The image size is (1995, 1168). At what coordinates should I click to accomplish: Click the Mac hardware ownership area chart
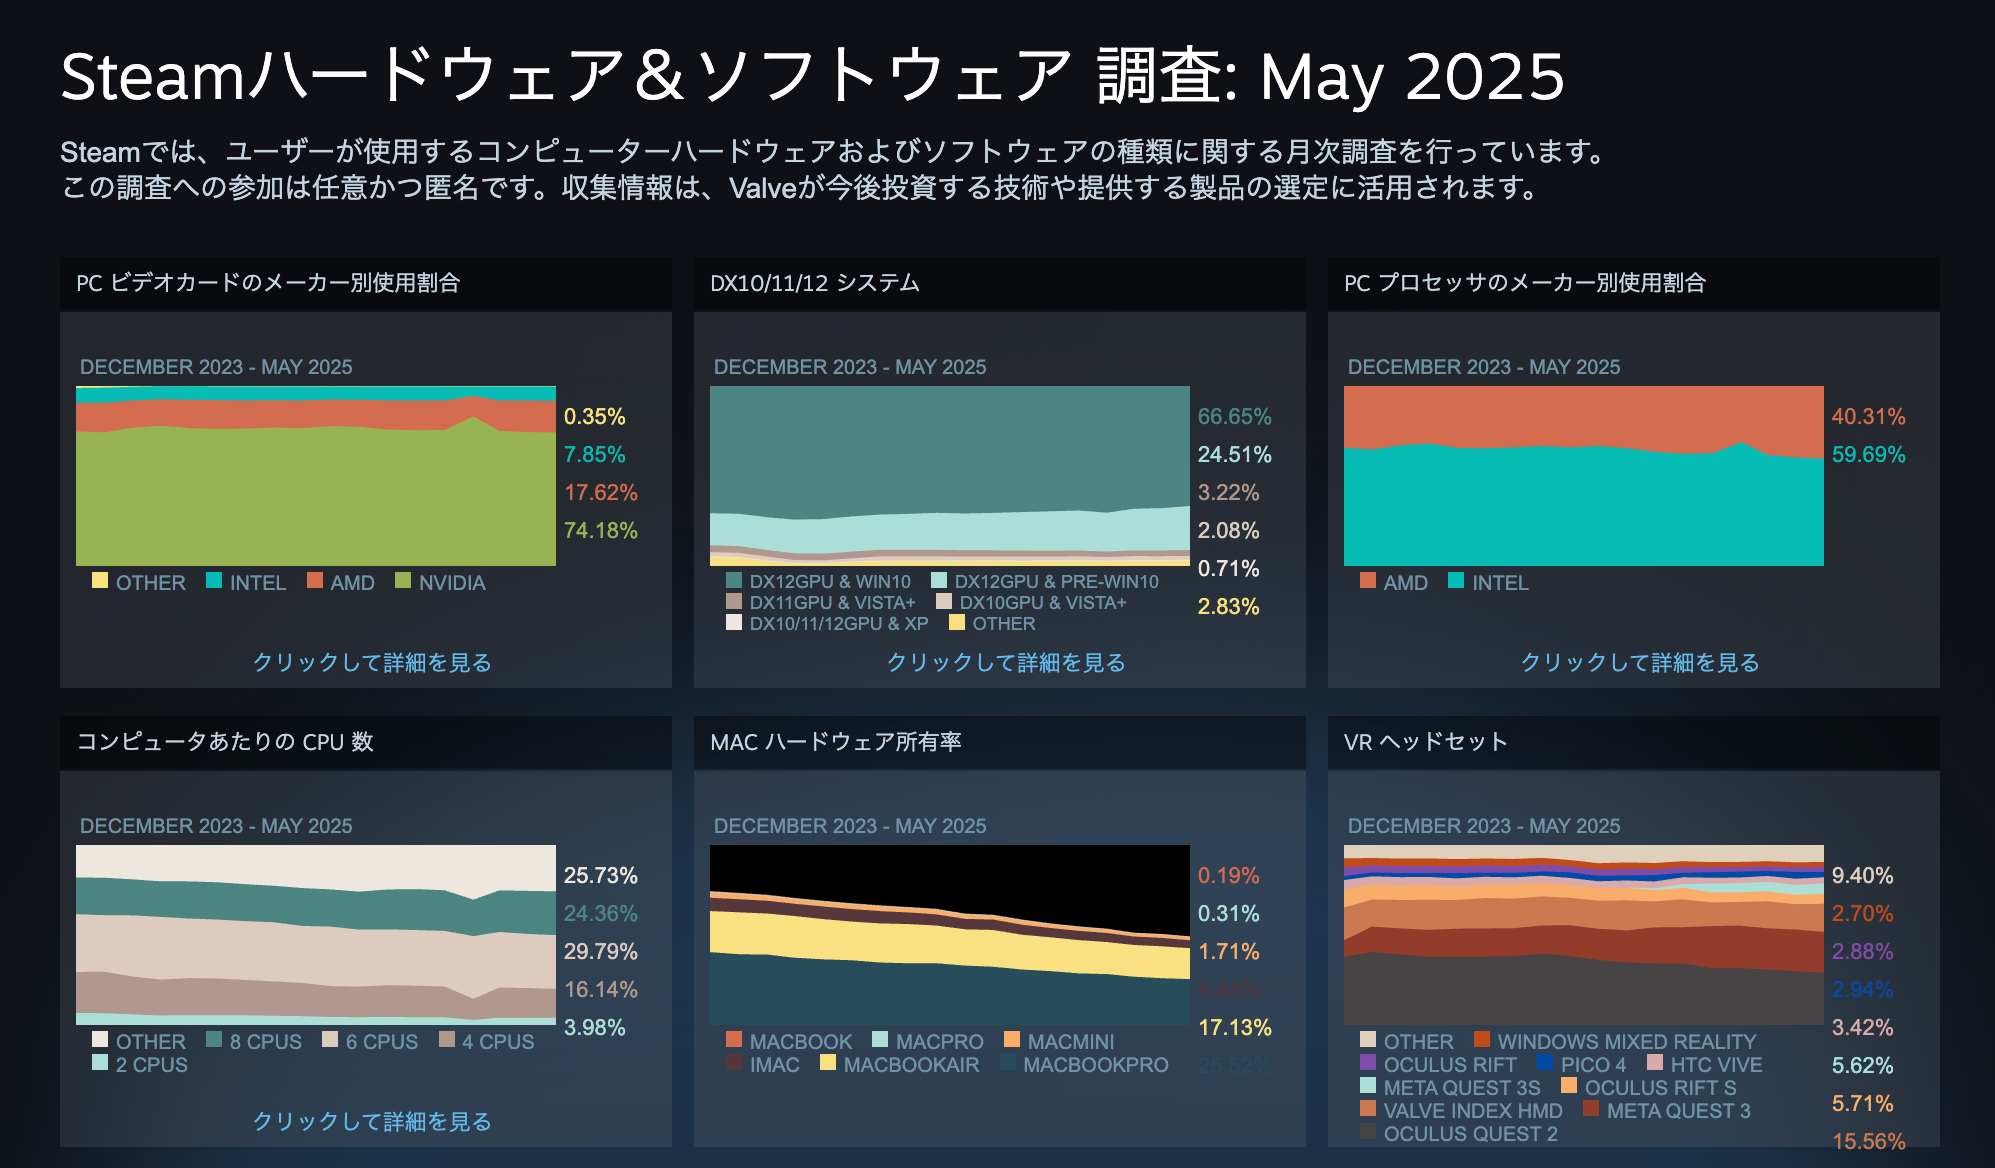[950, 935]
